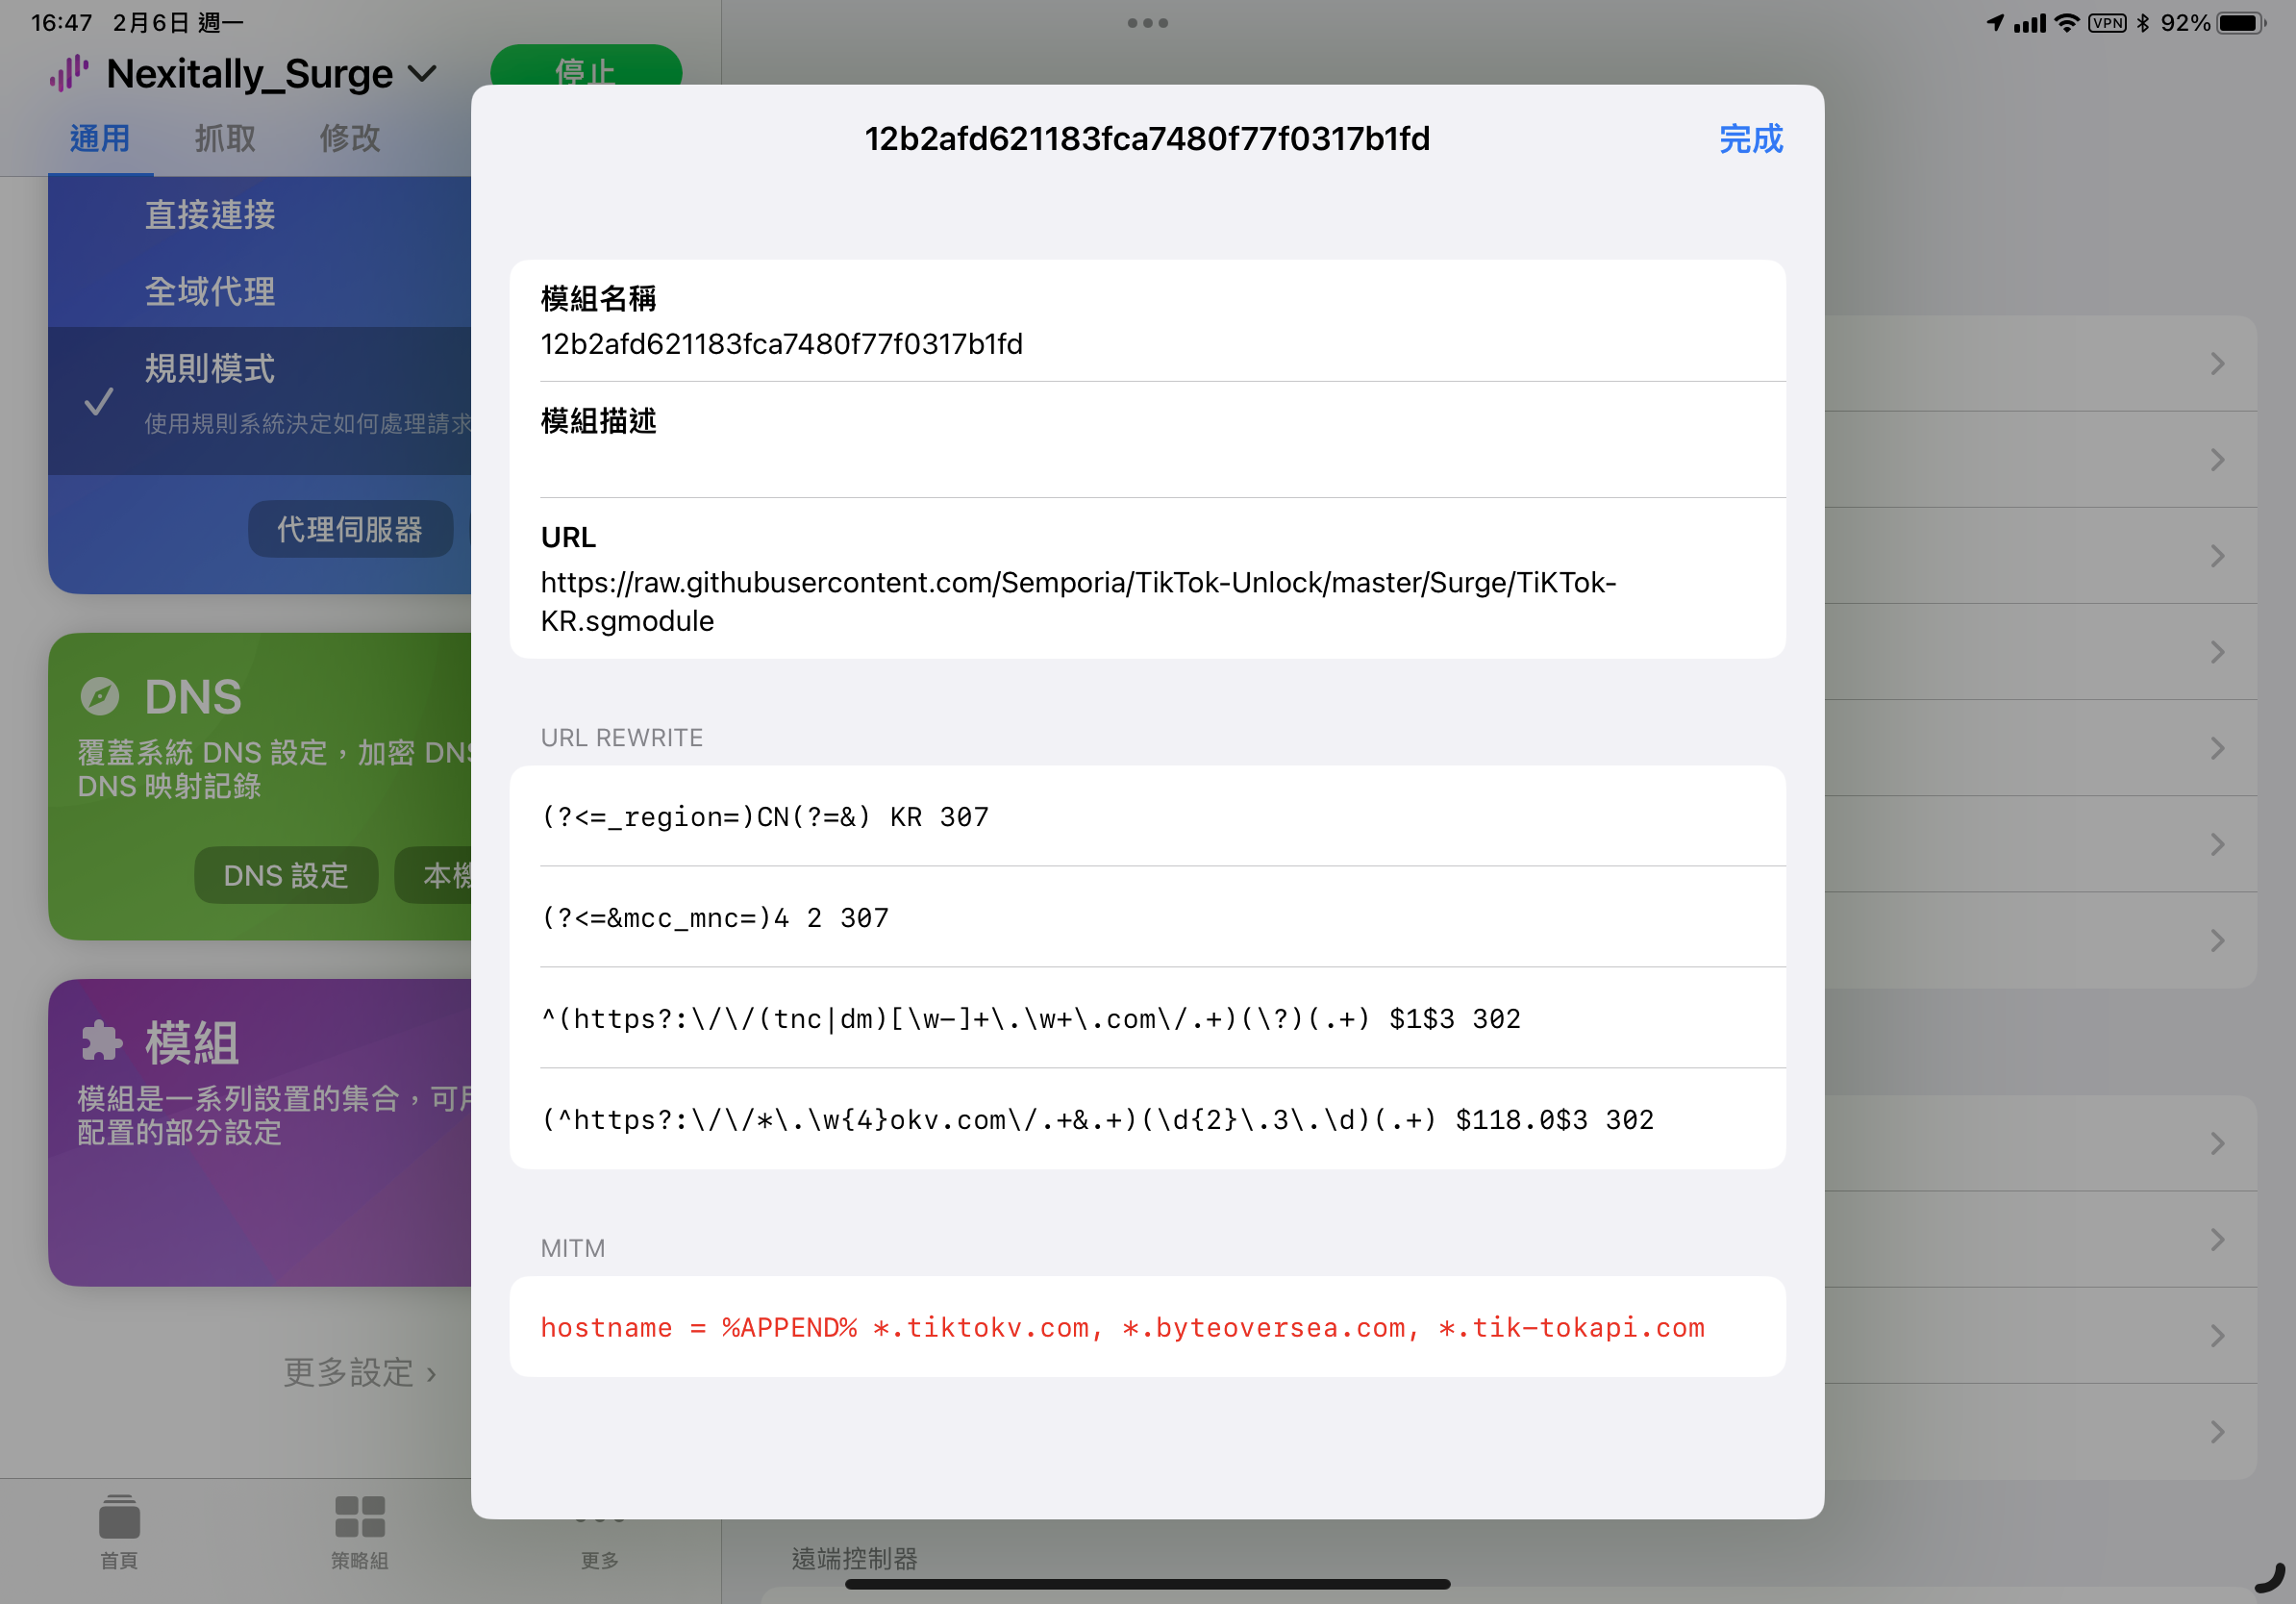
Task: Switch to the 修改 tab
Action: 350,138
